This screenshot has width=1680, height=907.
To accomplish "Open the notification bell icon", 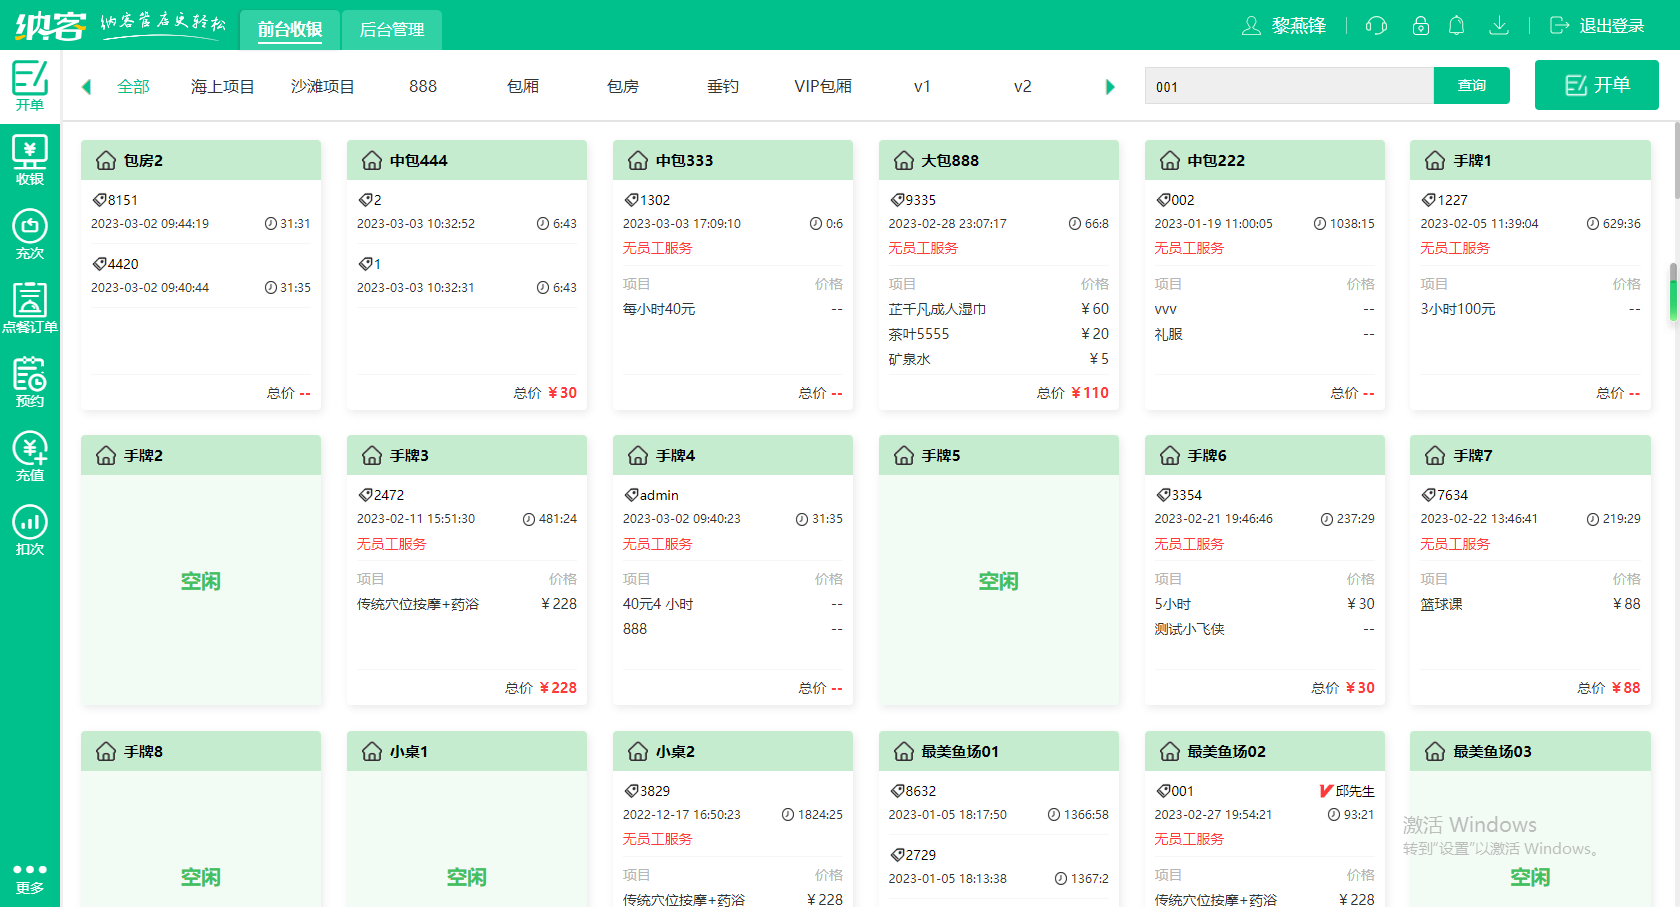I will [x=1457, y=25].
